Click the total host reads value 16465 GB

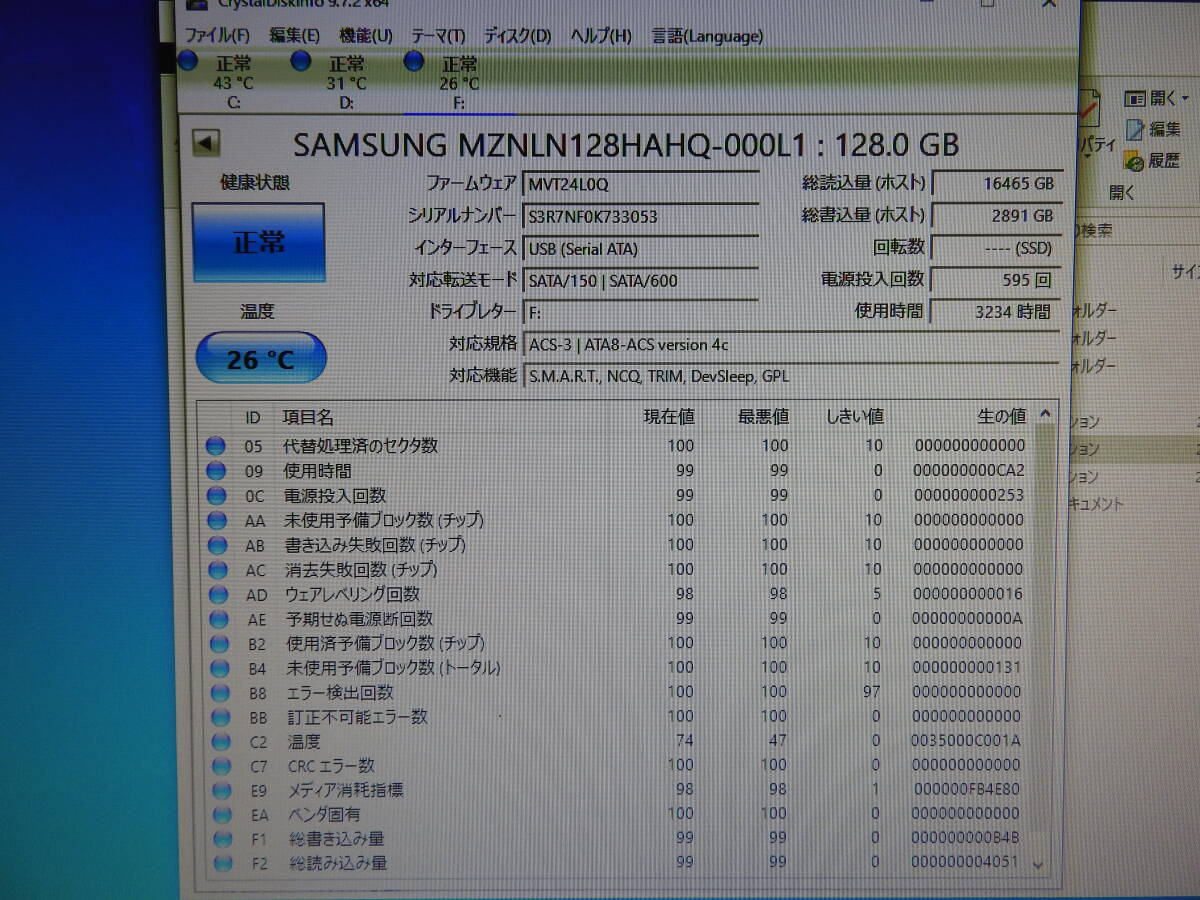(x=996, y=184)
